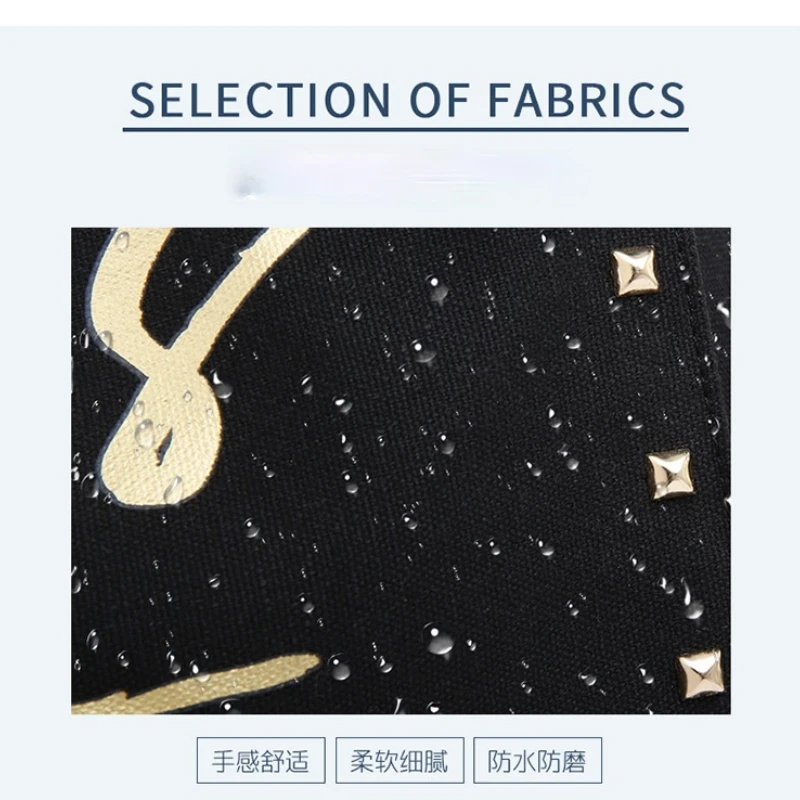The image size is (800, 800).
Task: Click the gold brush stroke at the fabric bottom
Action: [x=194, y=686]
